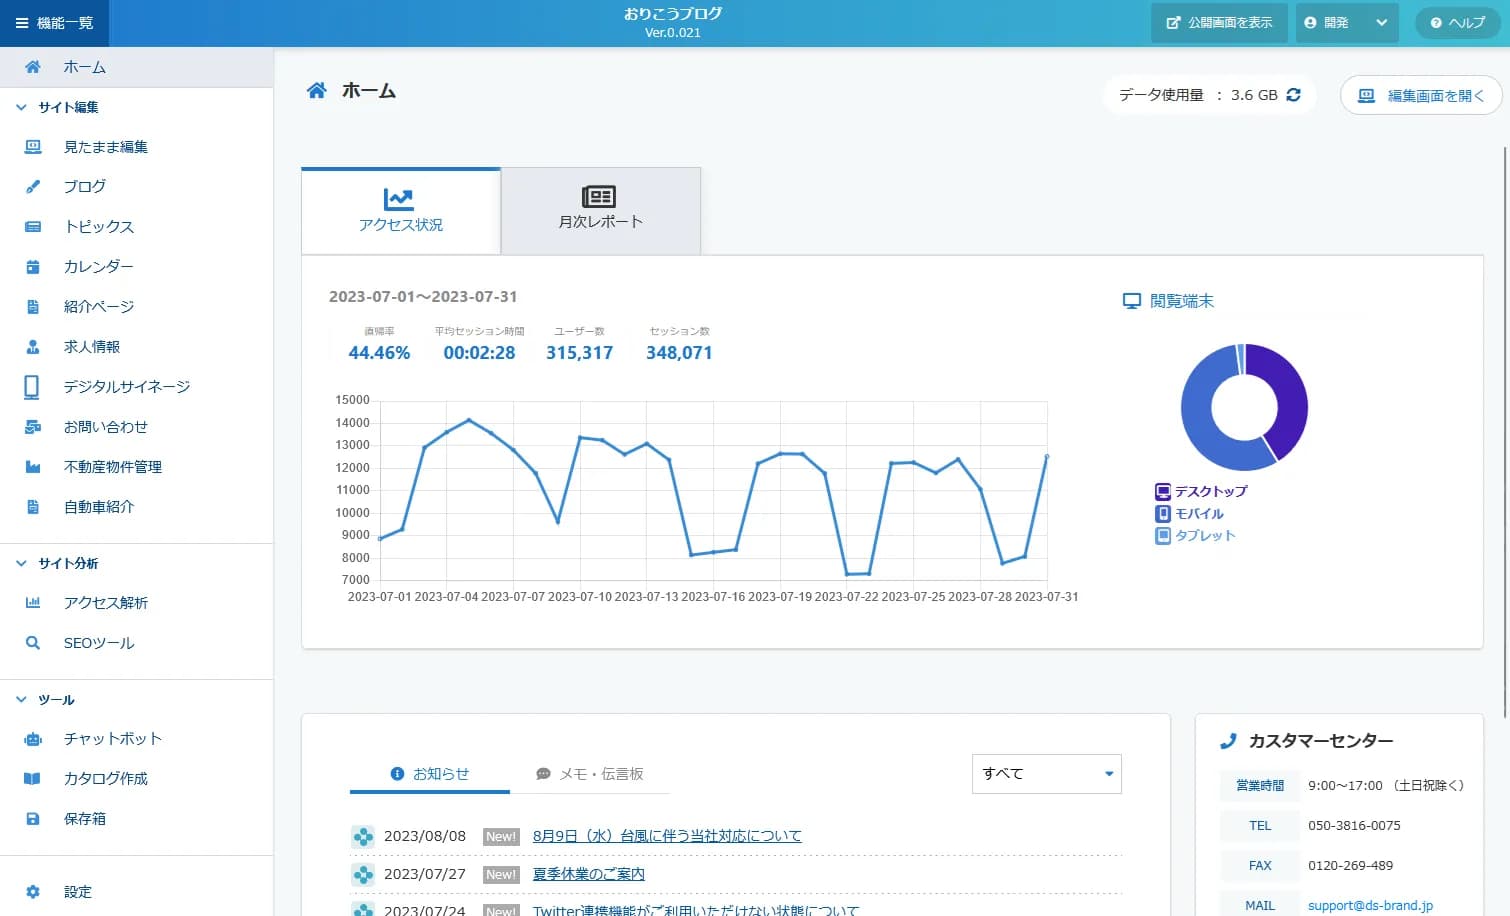Click the 見たまま編集 monitor icon
Viewport: 1510px width, 916px height.
coord(33,147)
